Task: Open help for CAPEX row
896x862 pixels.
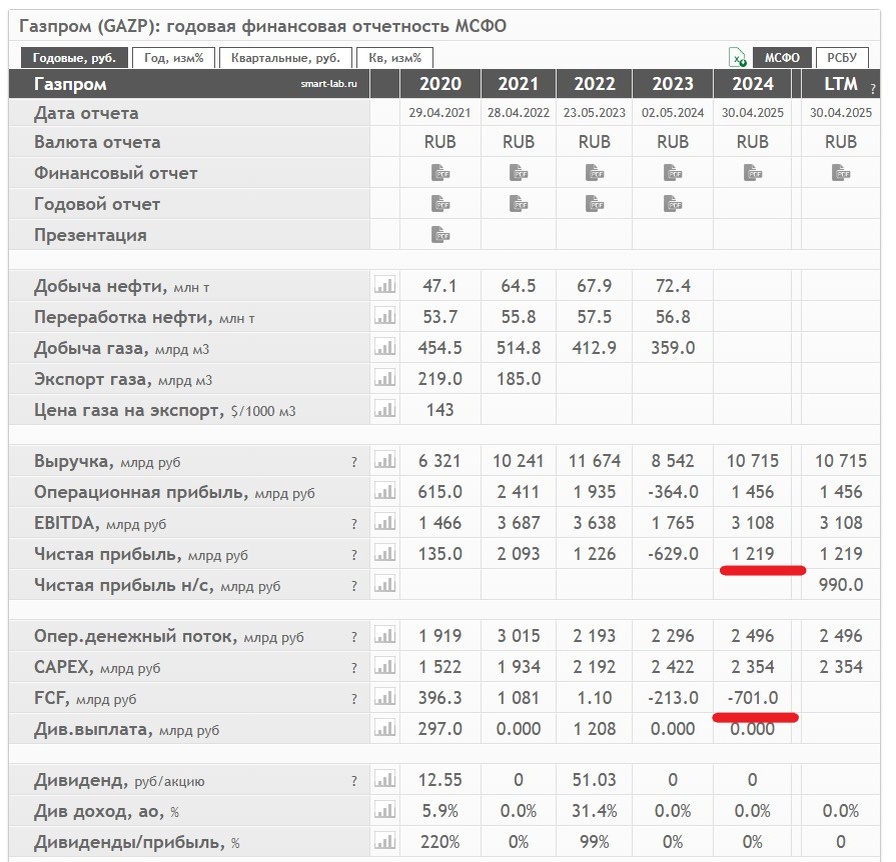Action: (x=354, y=668)
